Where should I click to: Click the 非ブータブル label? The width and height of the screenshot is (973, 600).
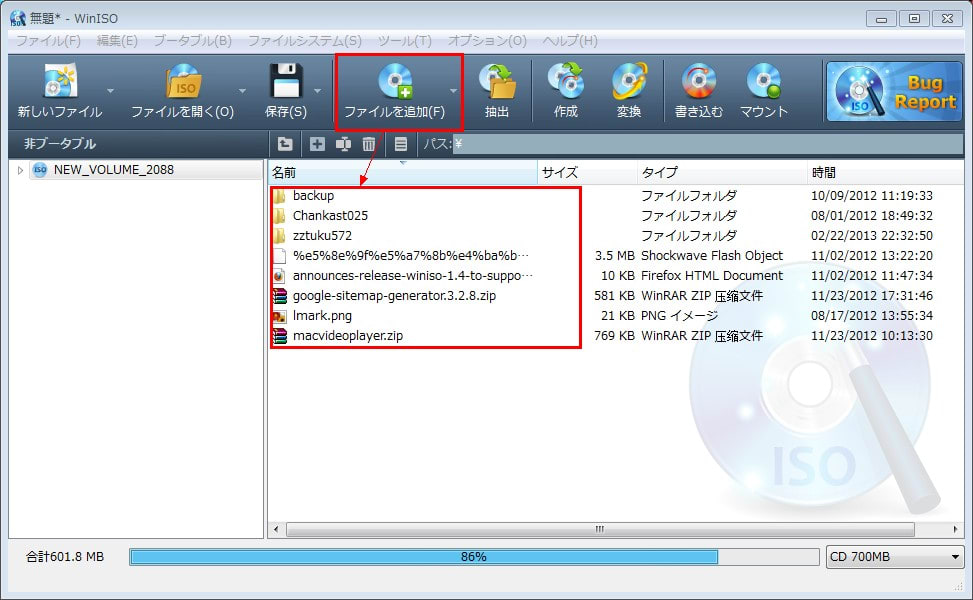pos(60,144)
